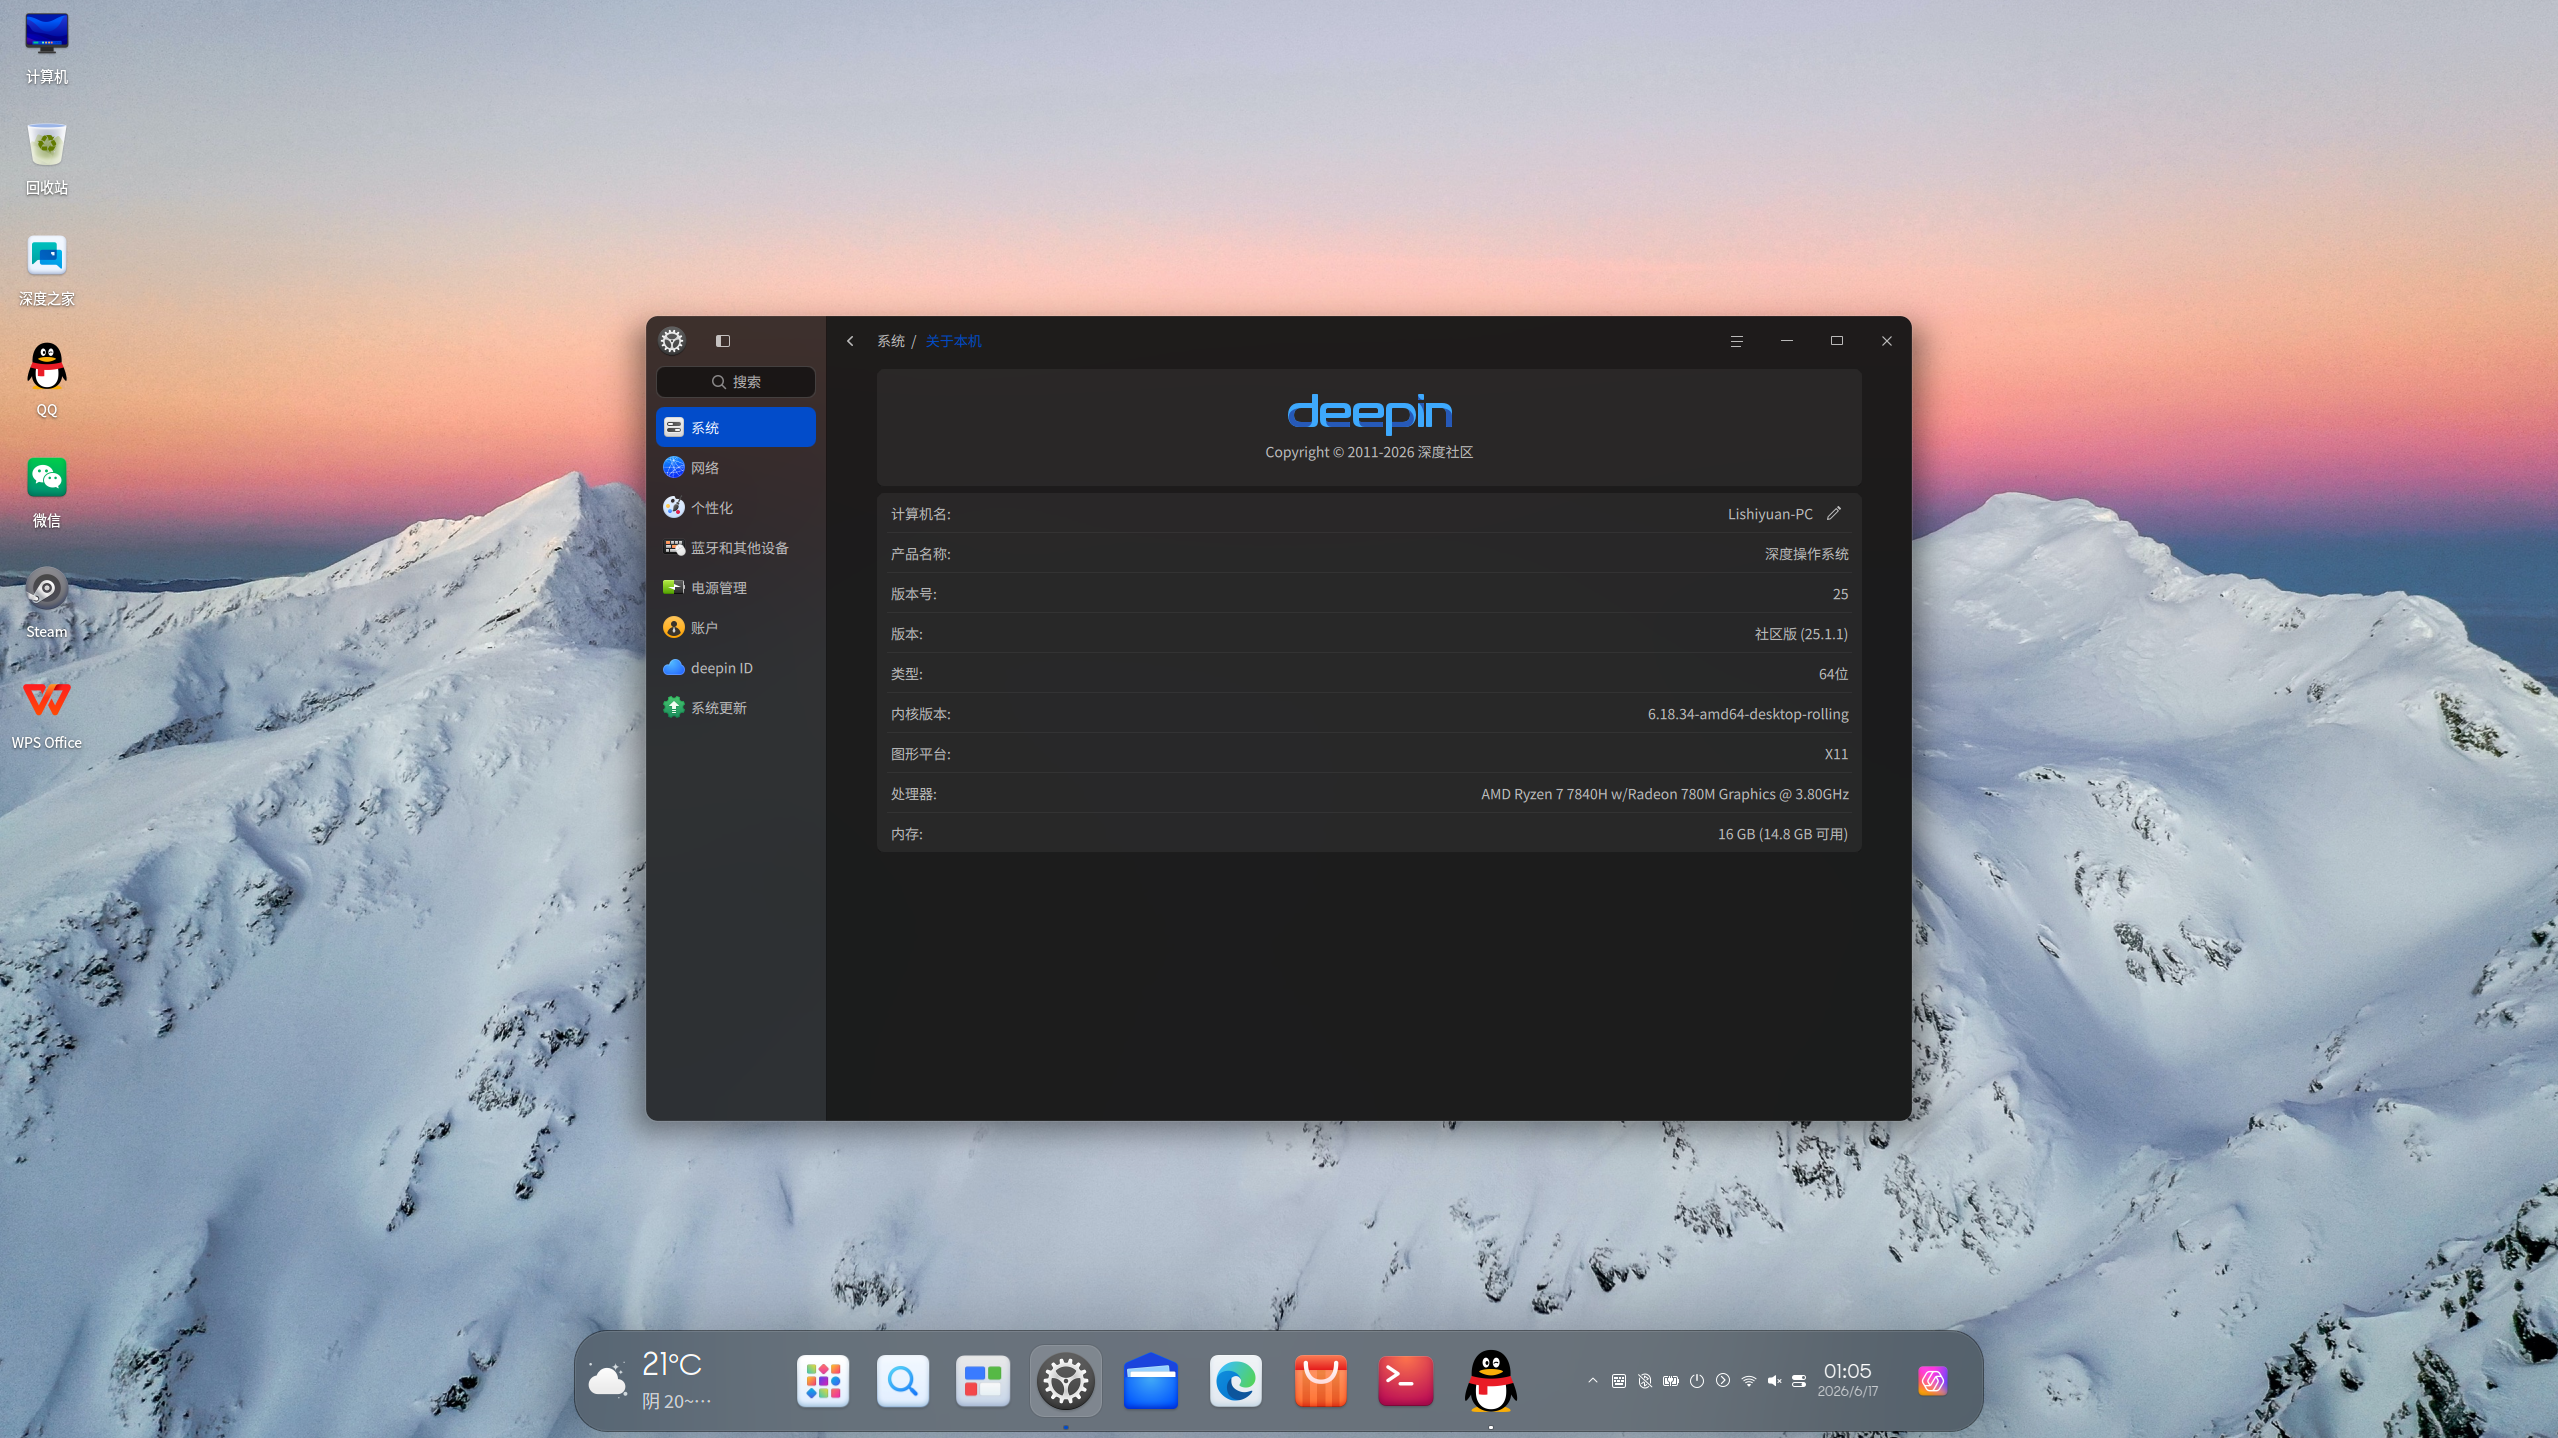Click the search field in Control Center sidebar
This screenshot has height=1438, width=2558.
736,382
